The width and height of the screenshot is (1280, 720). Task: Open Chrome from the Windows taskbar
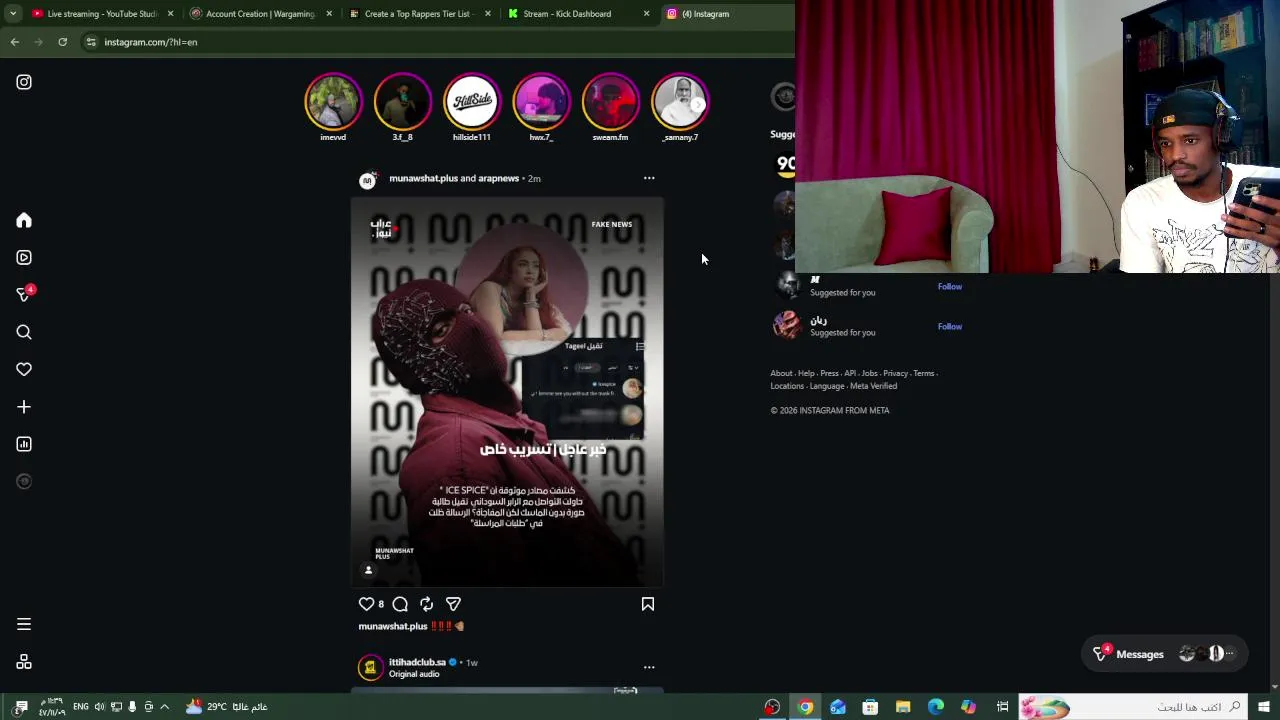click(x=805, y=707)
